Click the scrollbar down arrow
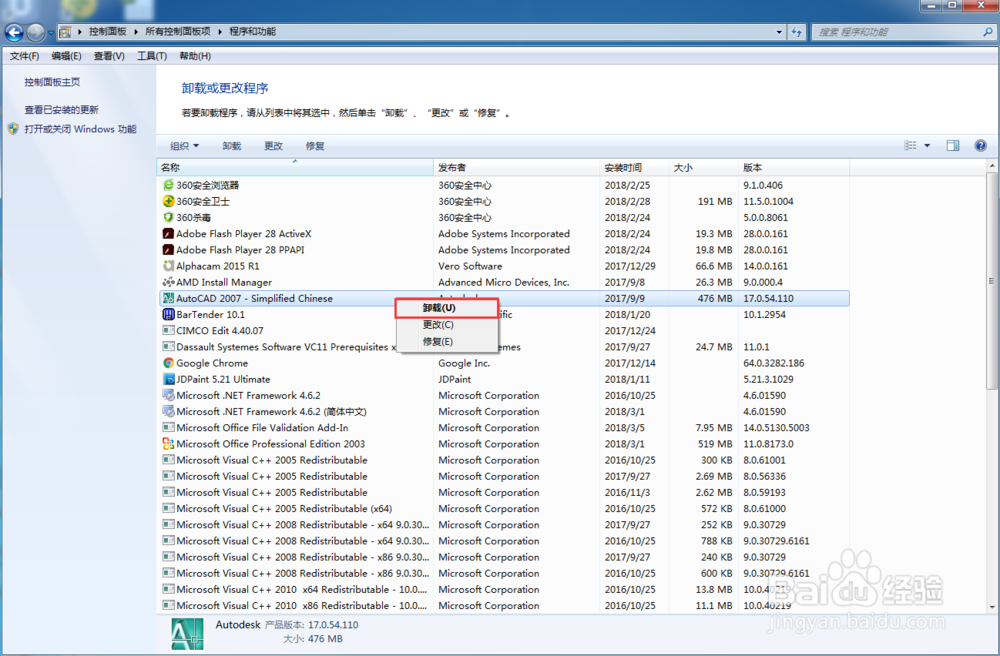The image size is (1000, 656). pos(992,608)
